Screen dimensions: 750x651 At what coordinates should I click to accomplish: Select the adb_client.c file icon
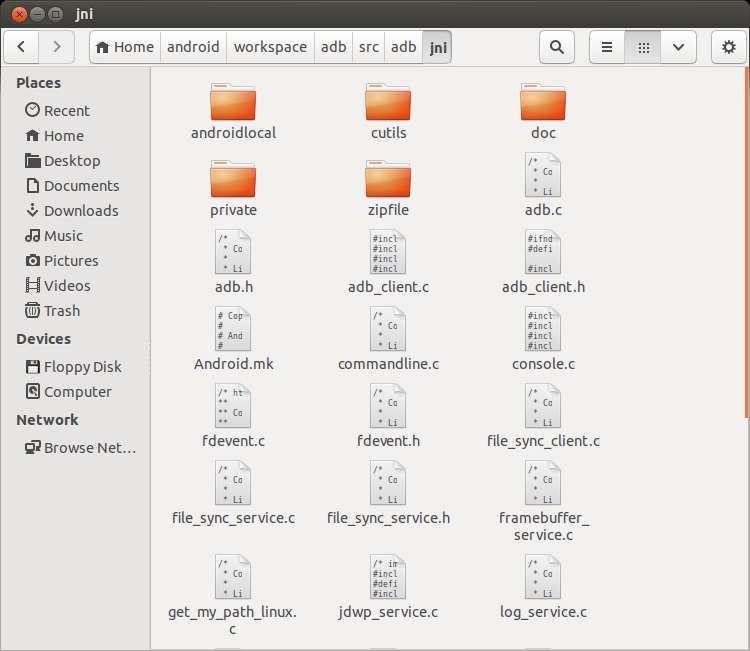click(x=388, y=252)
